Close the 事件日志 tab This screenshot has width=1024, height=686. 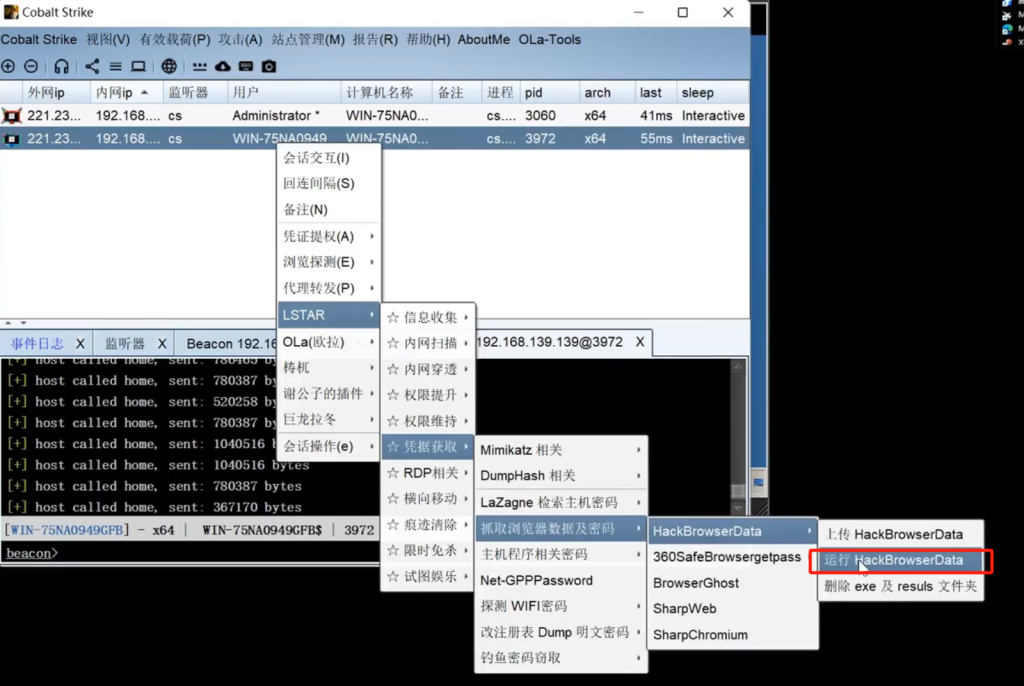[x=80, y=343]
